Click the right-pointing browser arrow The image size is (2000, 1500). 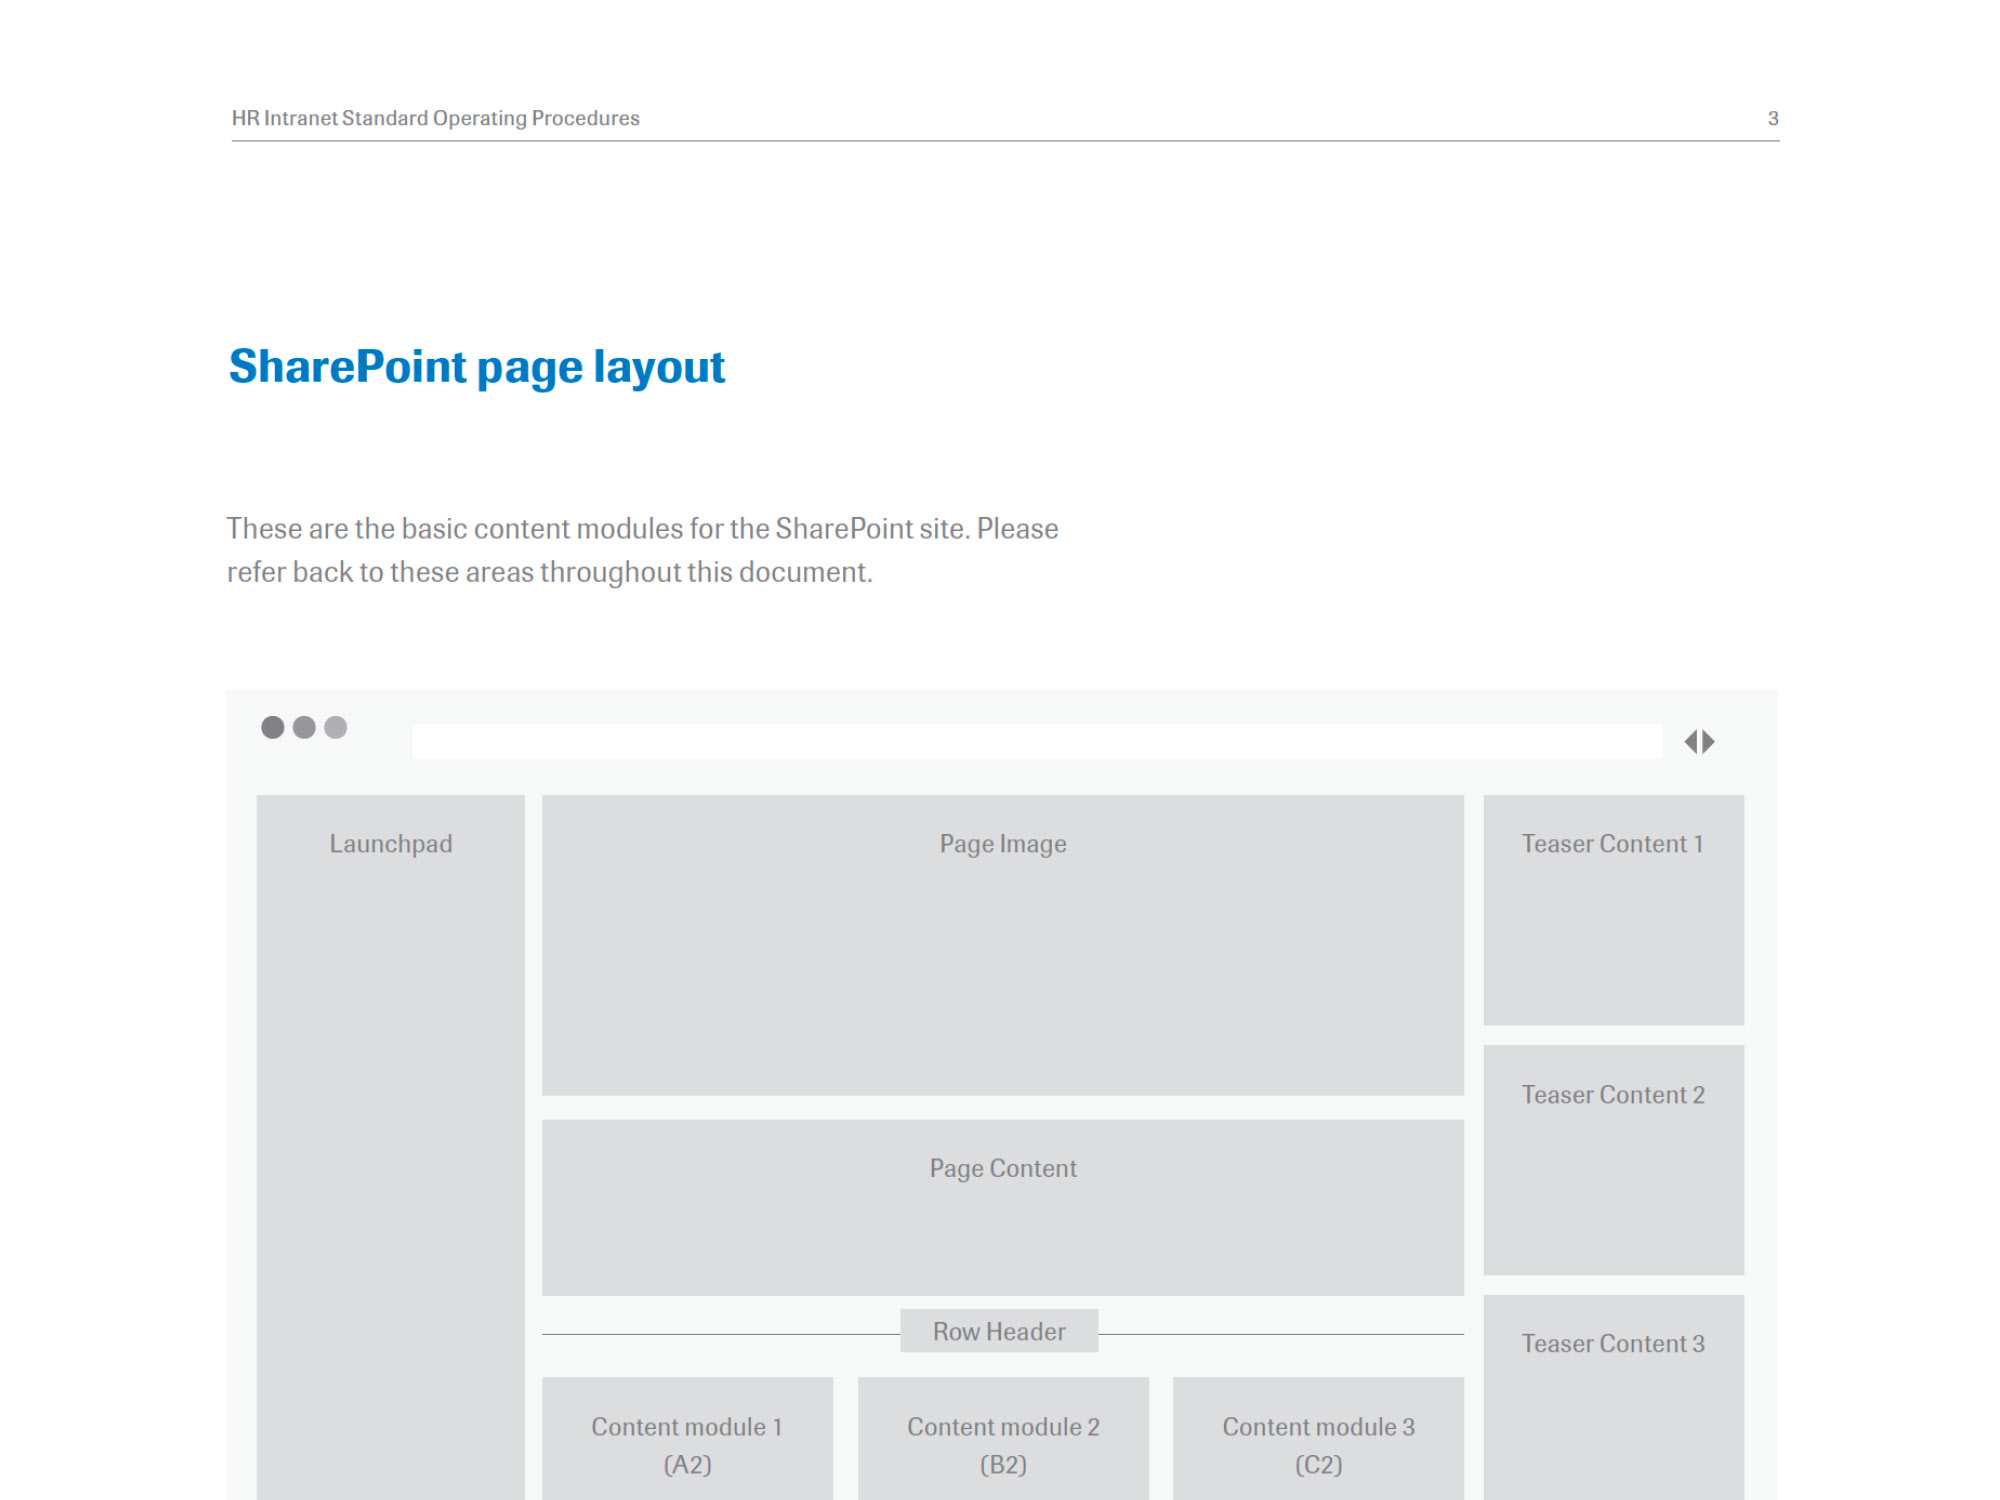point(1709,742)
